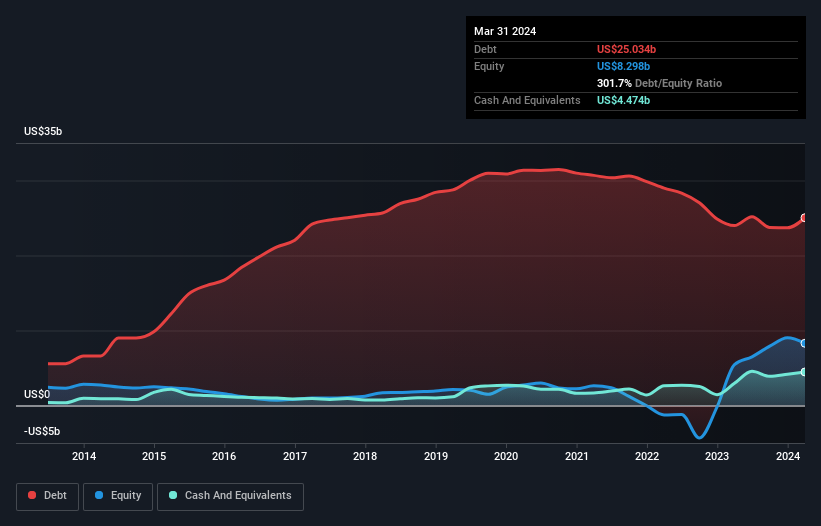Click Cash And Equivalents label in tooltip
Screen dimensions: 821x526
pos(527,100)
